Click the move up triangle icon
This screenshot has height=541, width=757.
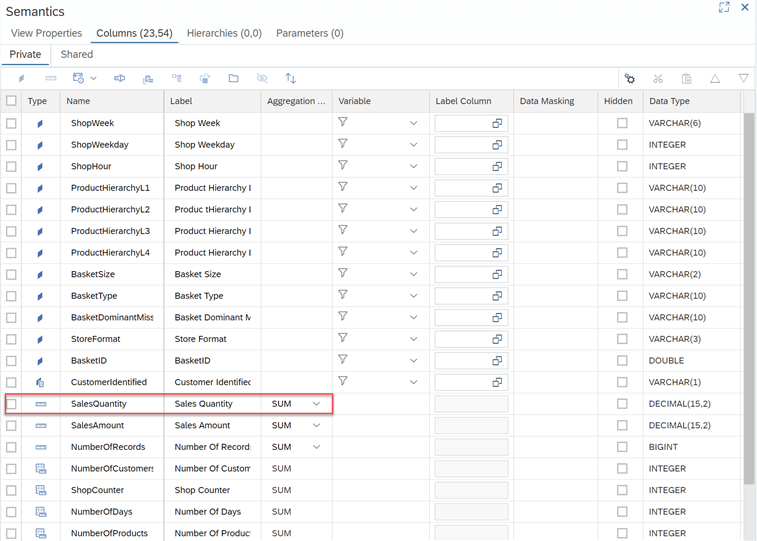click(x=715, y=78)
